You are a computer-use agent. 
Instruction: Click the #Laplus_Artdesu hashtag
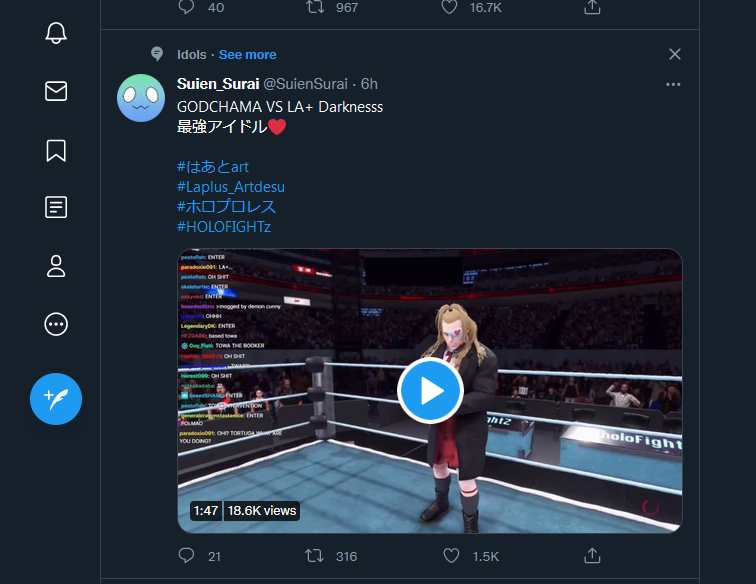tap(231, 187)
